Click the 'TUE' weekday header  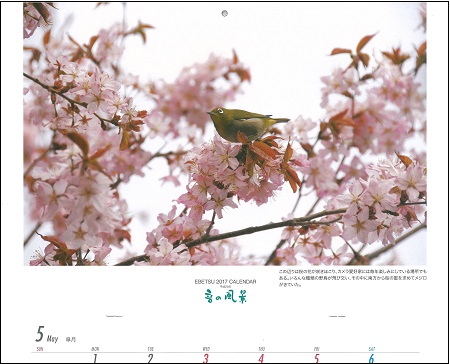[151, 349]
